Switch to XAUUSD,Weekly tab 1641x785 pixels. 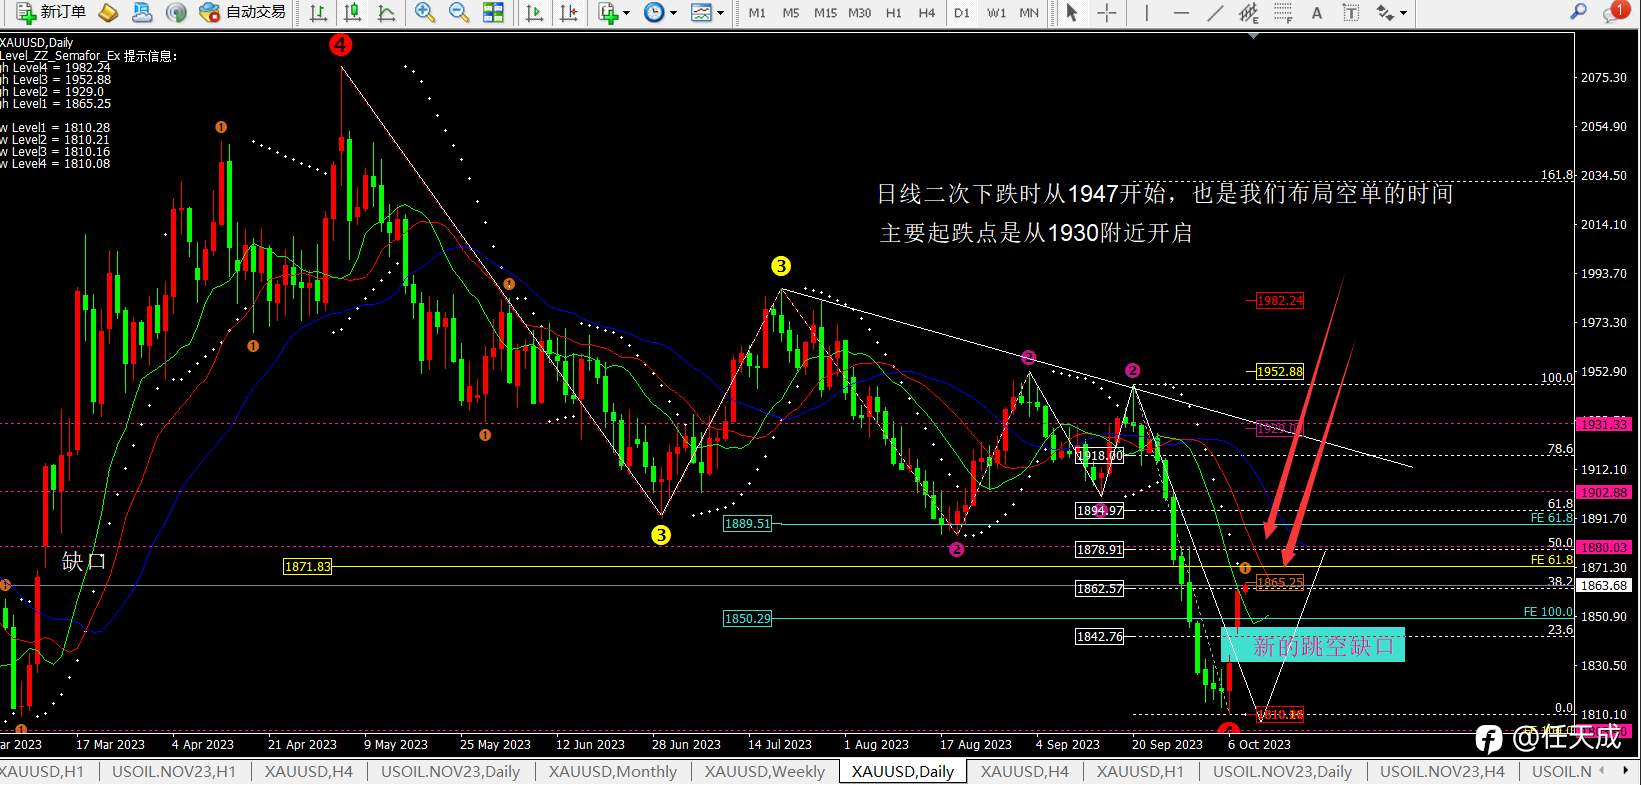[765, 771]
